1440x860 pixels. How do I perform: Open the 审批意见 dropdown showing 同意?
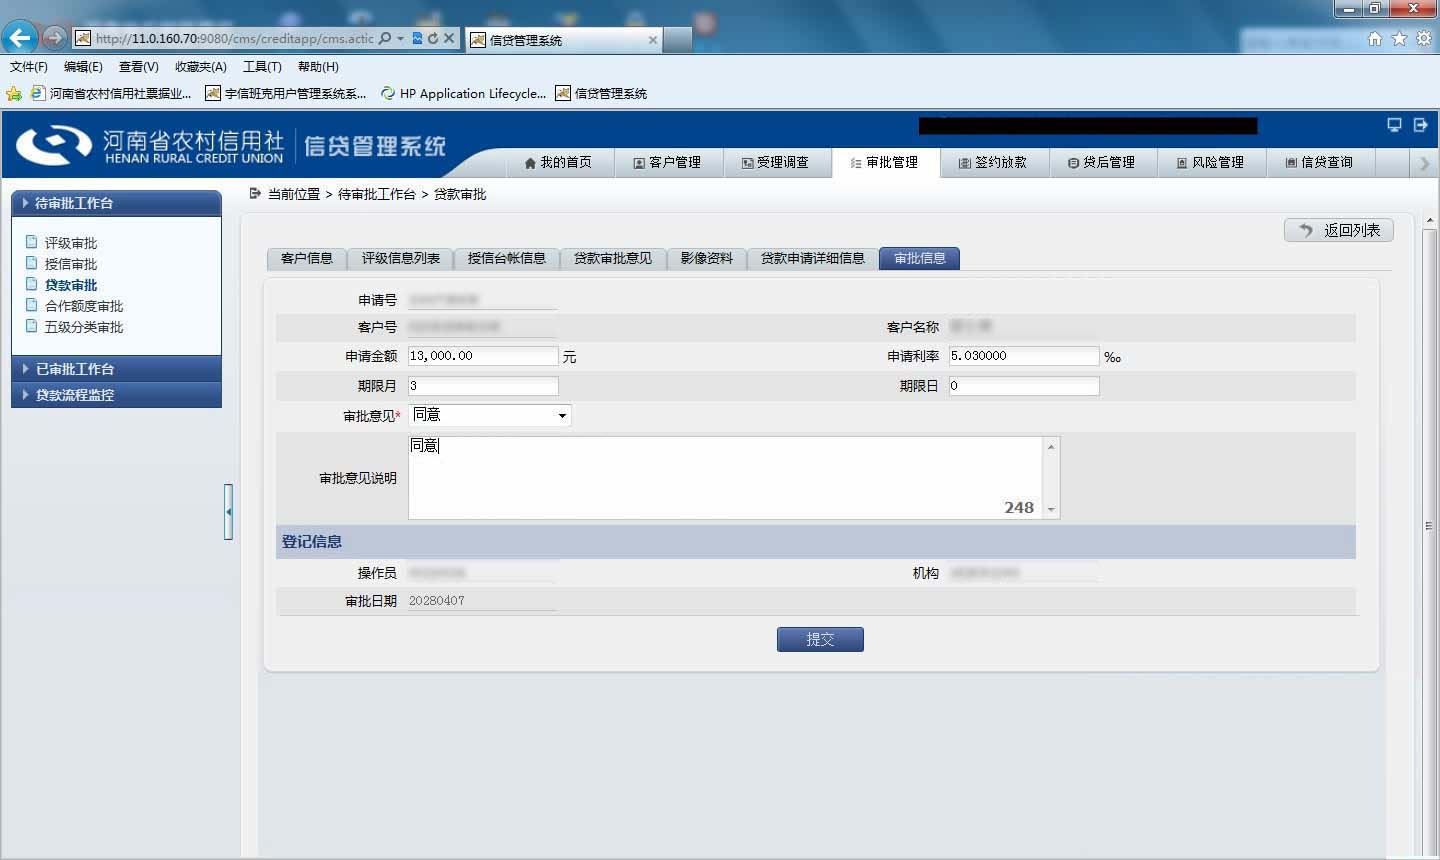click(x=490, y=415)
